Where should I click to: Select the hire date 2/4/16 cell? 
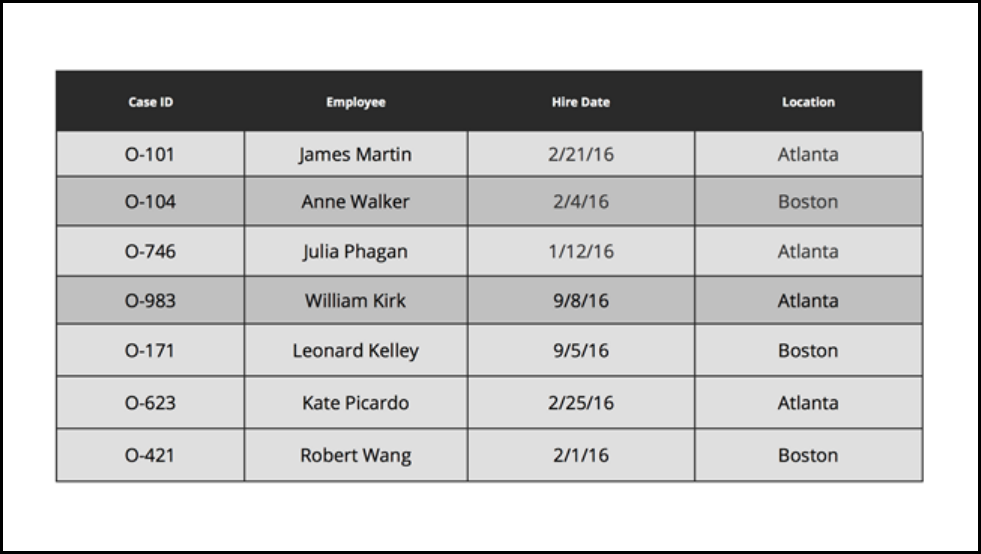pyautogui.click(x=580, y=201)
